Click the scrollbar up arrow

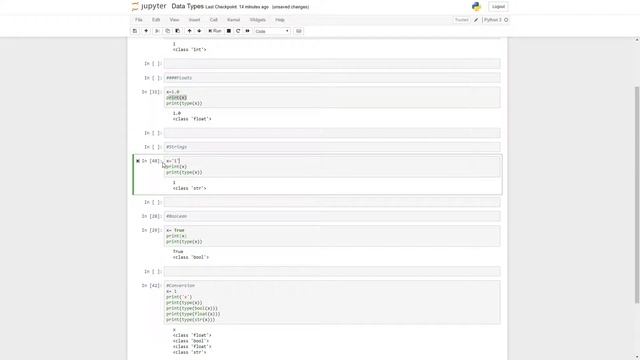[637, 40]
